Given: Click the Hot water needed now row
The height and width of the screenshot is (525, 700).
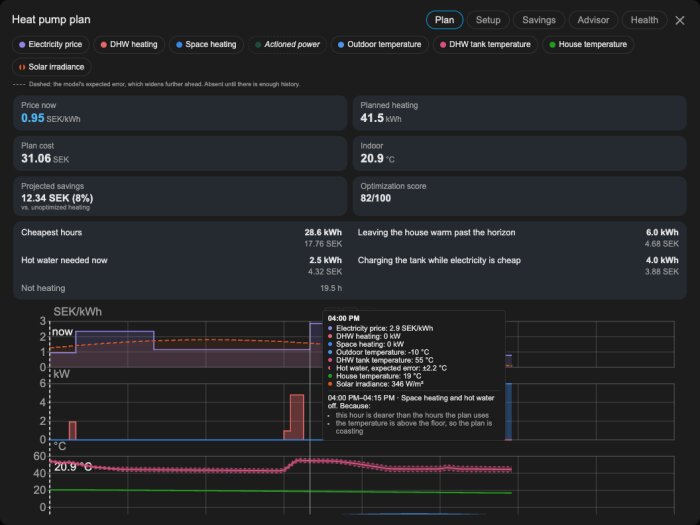Looking at the screenshot, I should click(181, 266).
